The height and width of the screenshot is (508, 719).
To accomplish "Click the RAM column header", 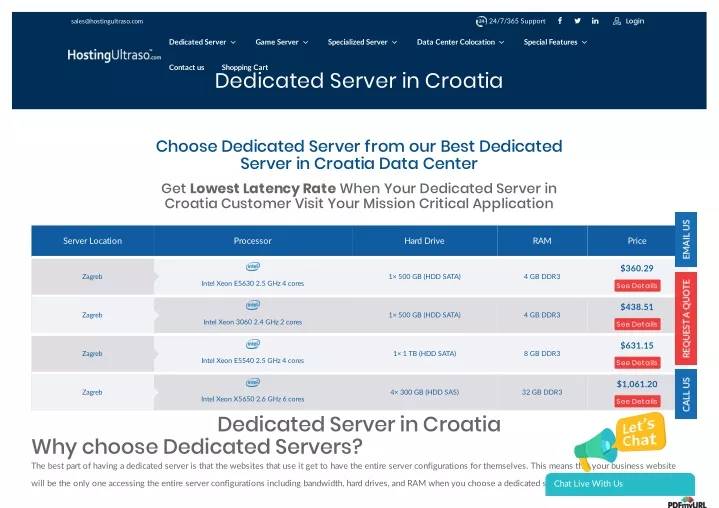I will pos(542,241).
